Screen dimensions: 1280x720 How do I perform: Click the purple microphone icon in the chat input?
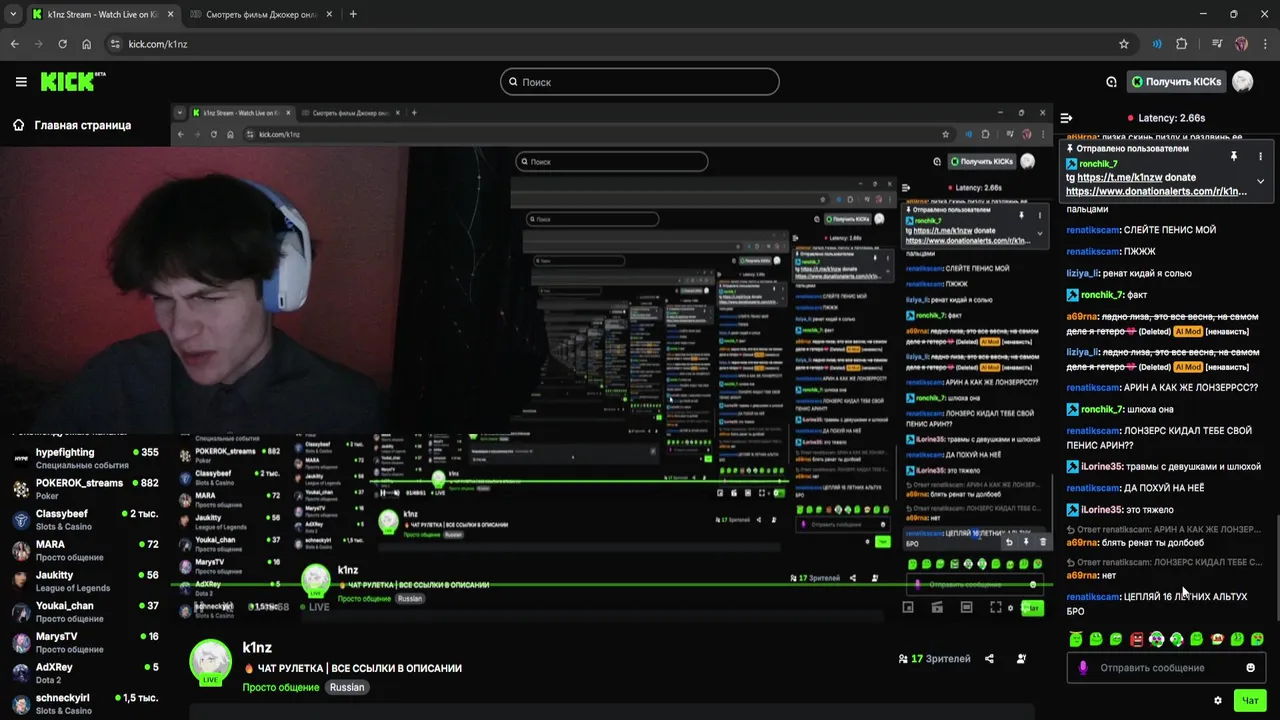(1083, 668)
